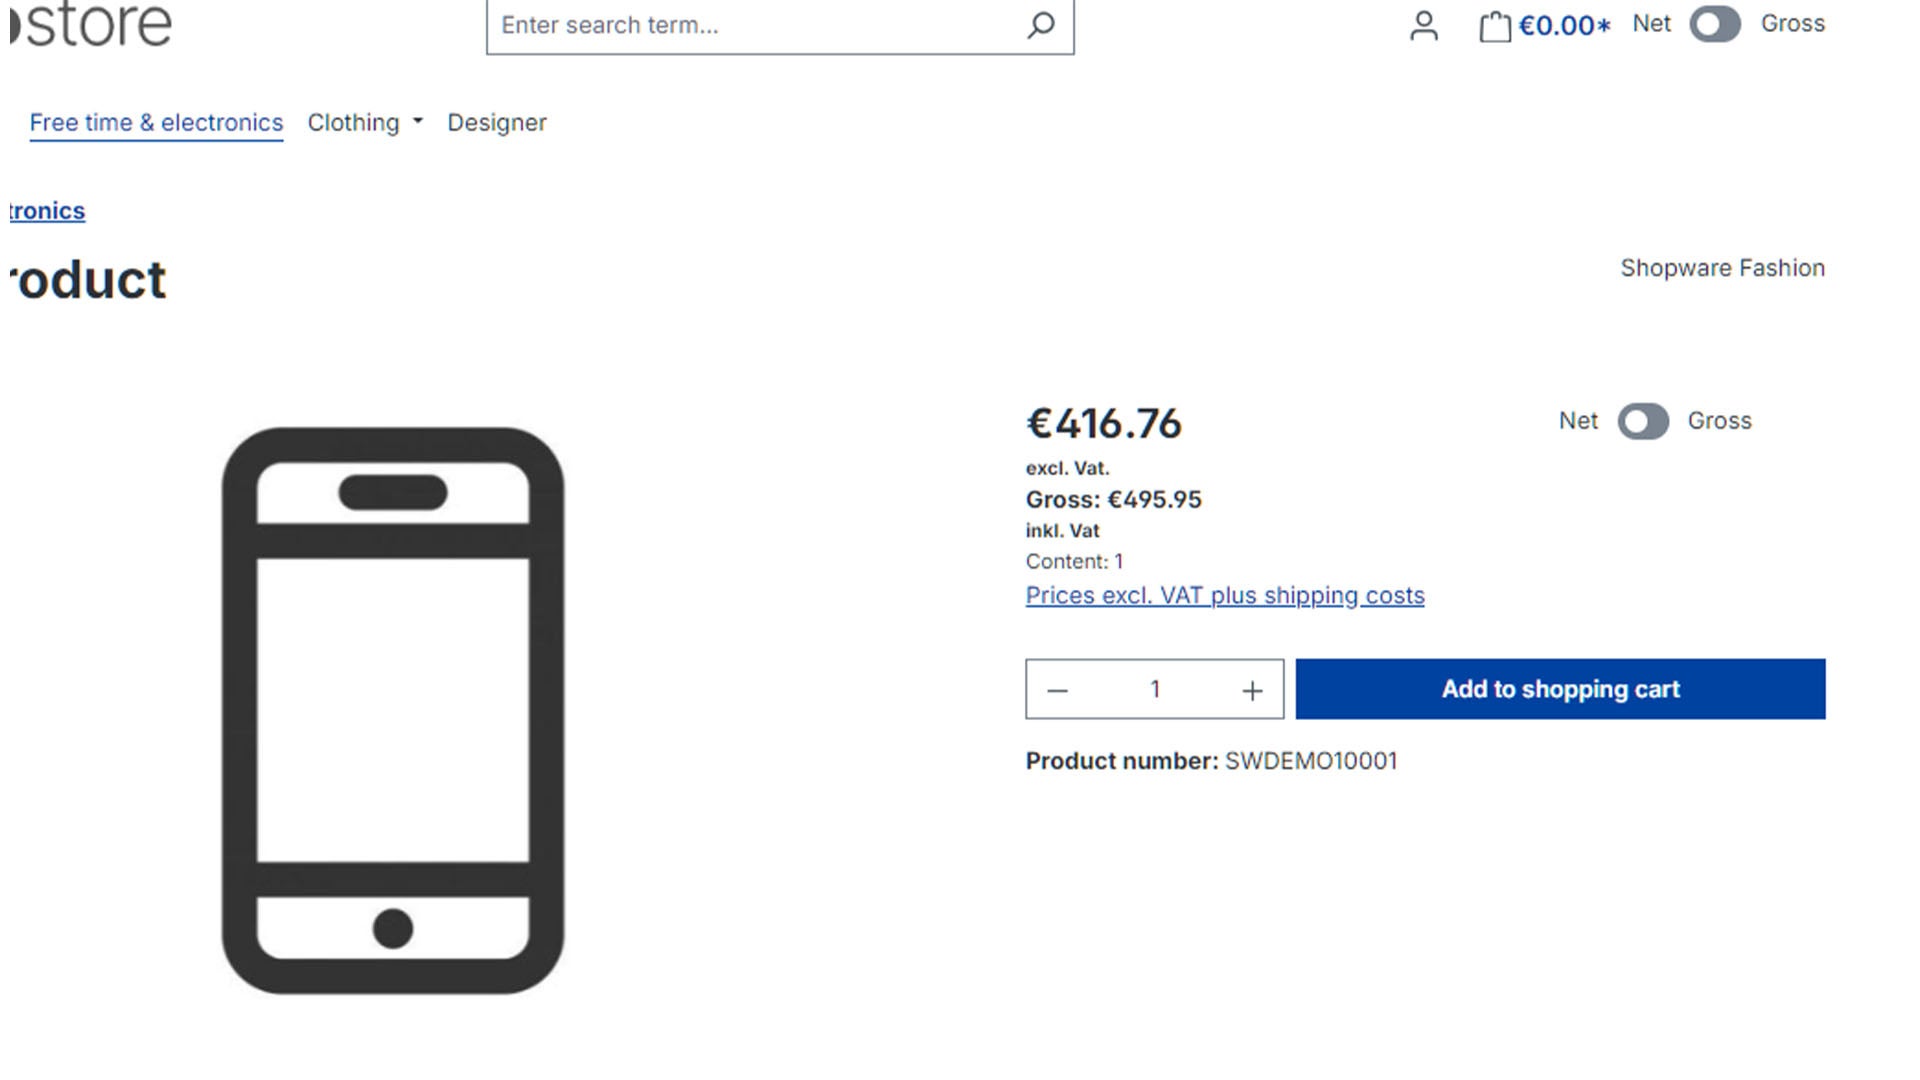Open the phone product image
The image size is (1920, 1080).
click(393, 711)
